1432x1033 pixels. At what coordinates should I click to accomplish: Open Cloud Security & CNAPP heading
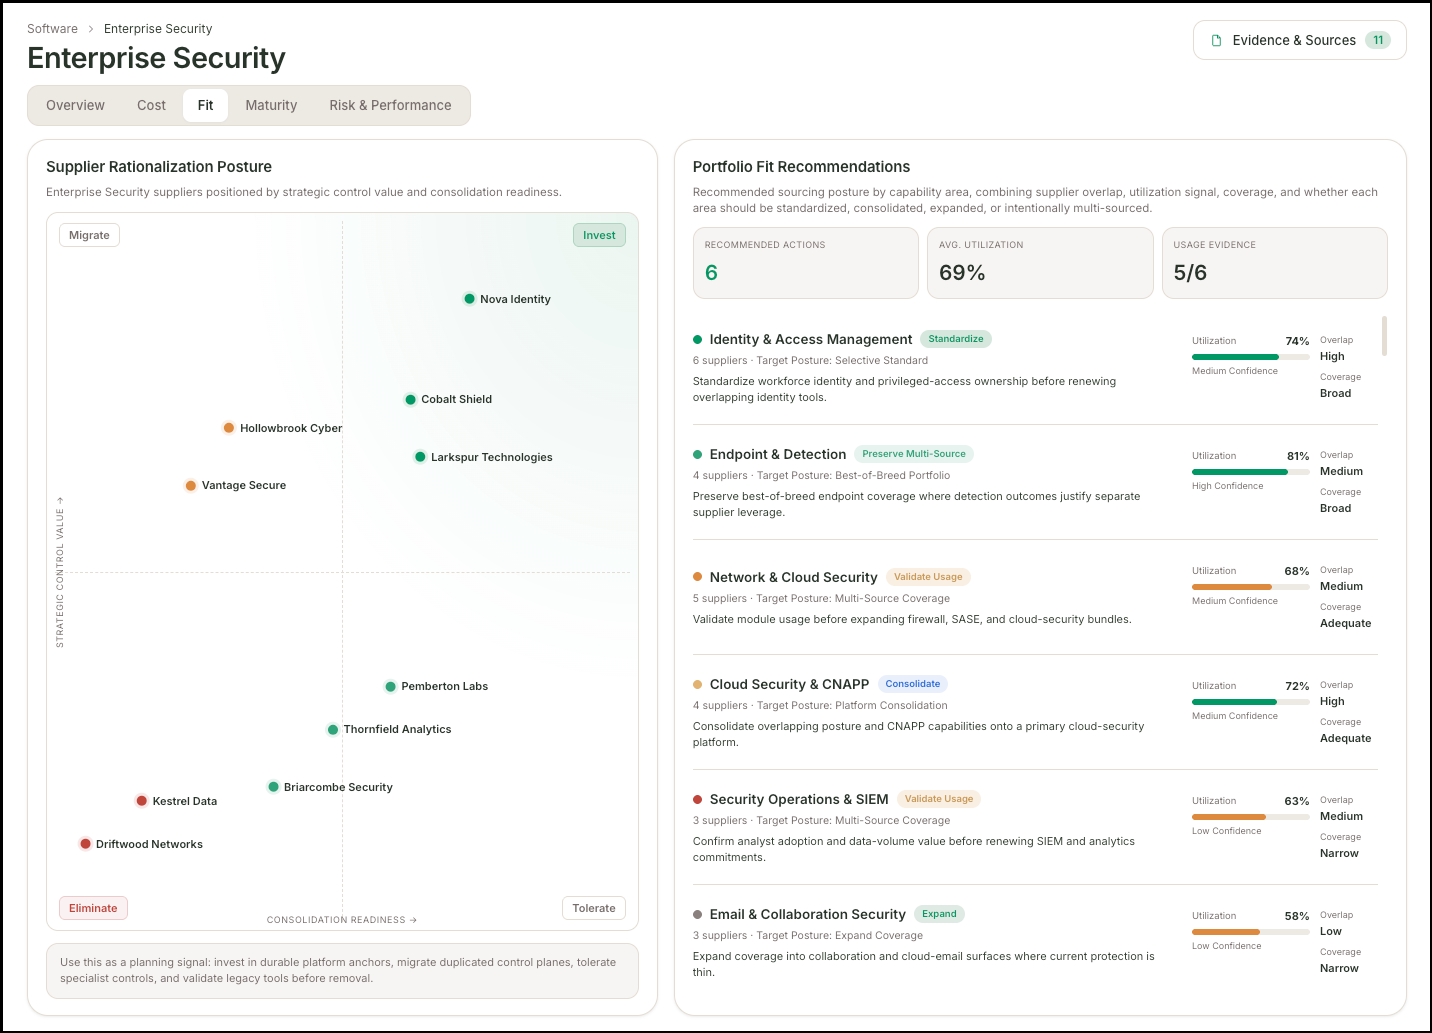pos(790,685)
